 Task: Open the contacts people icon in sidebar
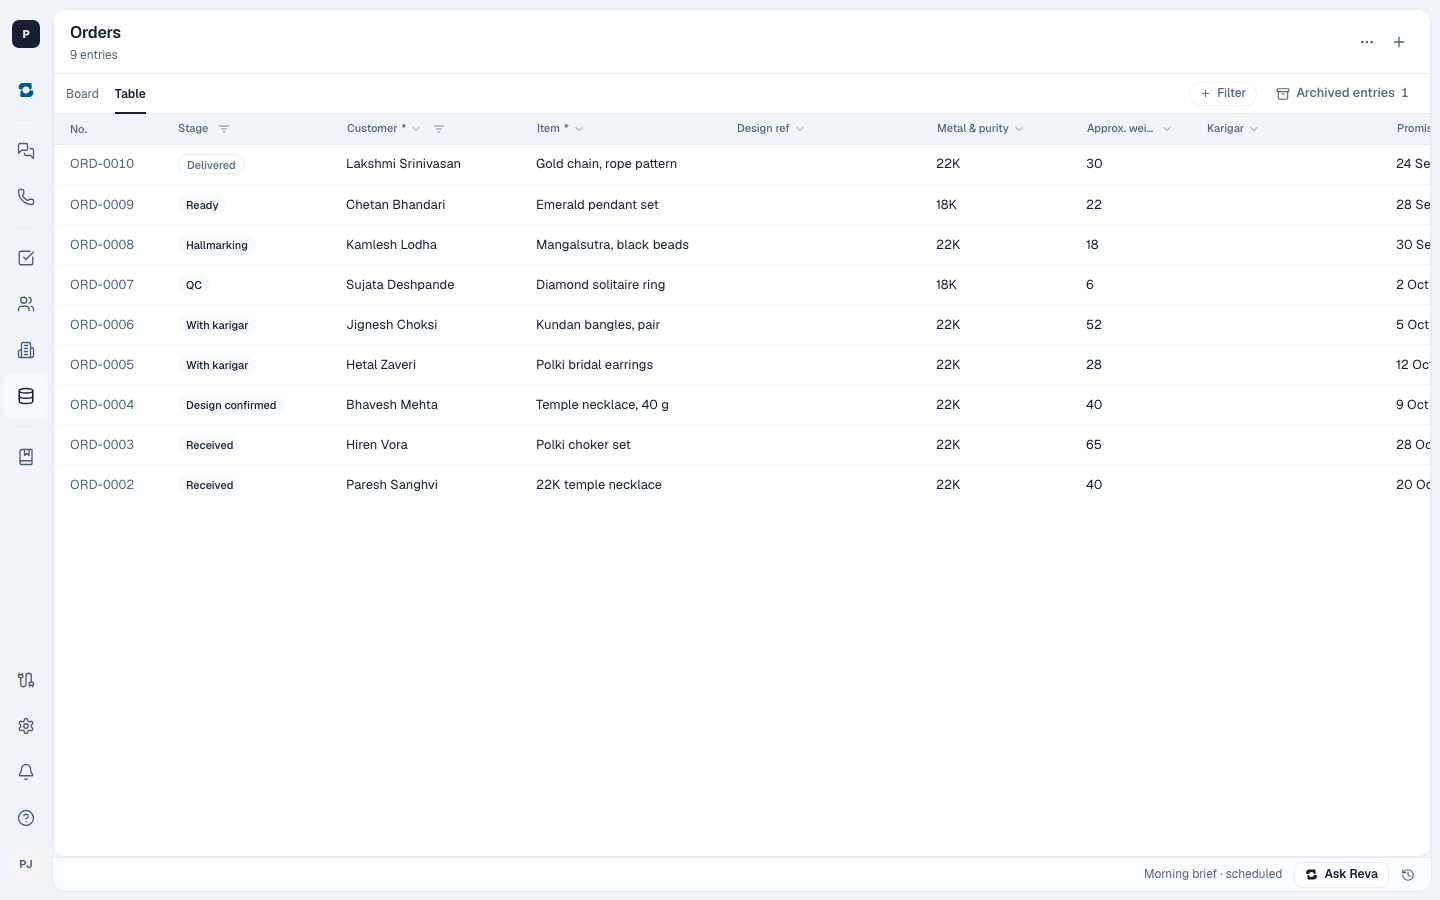(x=26, y=304)
